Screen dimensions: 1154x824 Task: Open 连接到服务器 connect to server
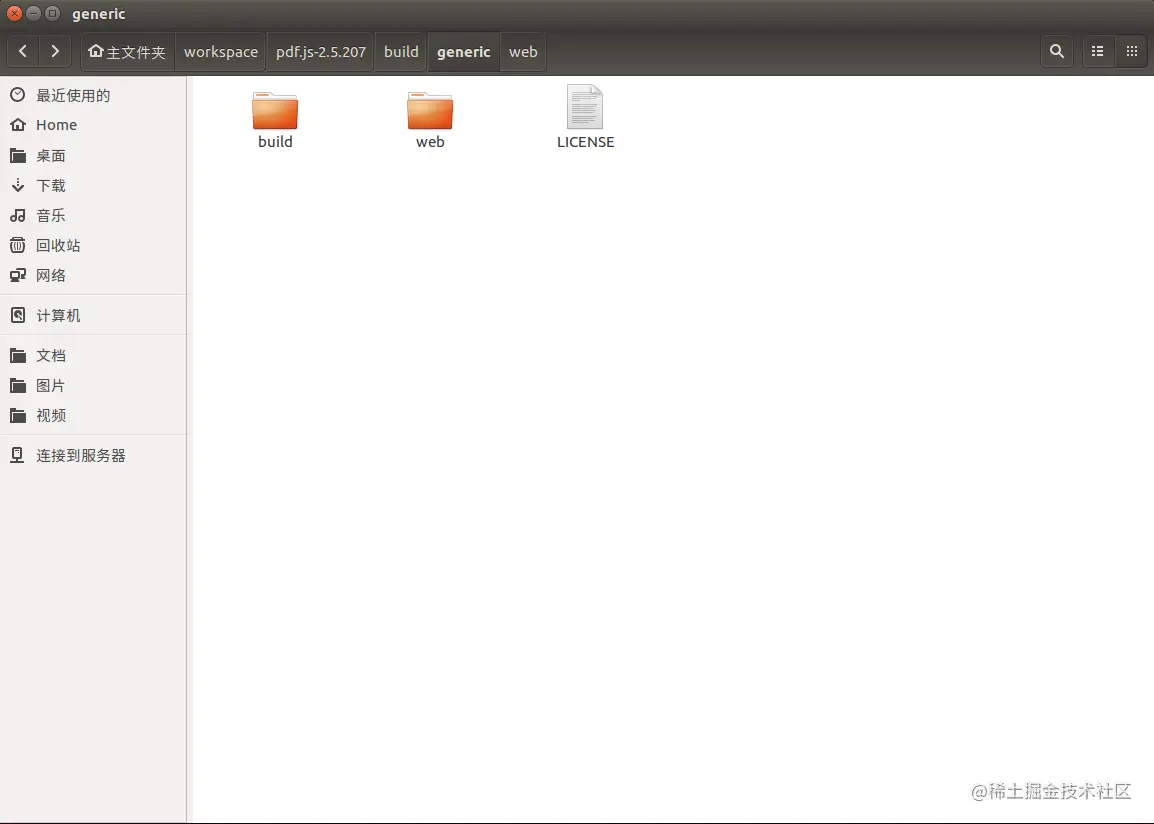click(x=93, y=455)
